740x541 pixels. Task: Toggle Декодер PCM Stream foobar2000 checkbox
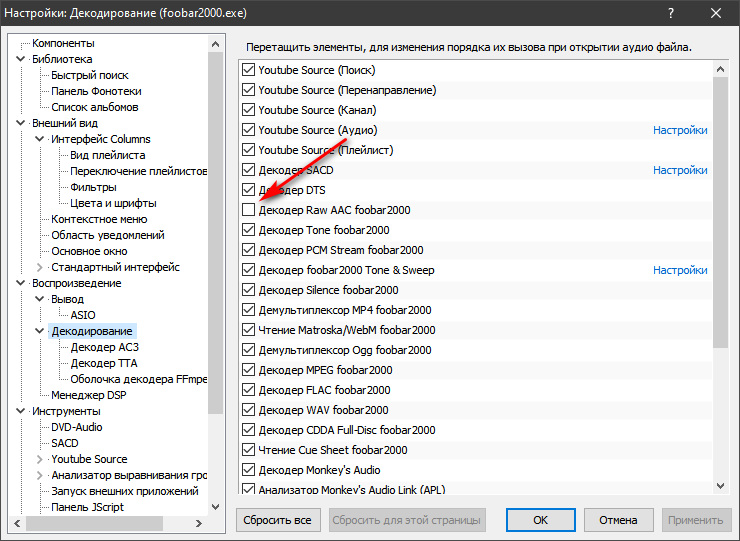pyautogui.click(x=248, y=250)
